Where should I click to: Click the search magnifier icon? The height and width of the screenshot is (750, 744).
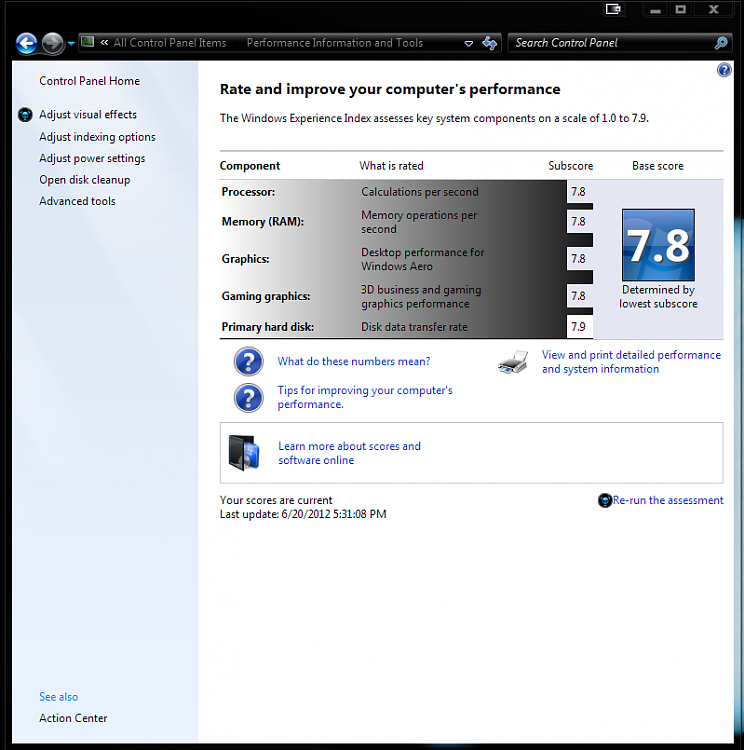721,44
